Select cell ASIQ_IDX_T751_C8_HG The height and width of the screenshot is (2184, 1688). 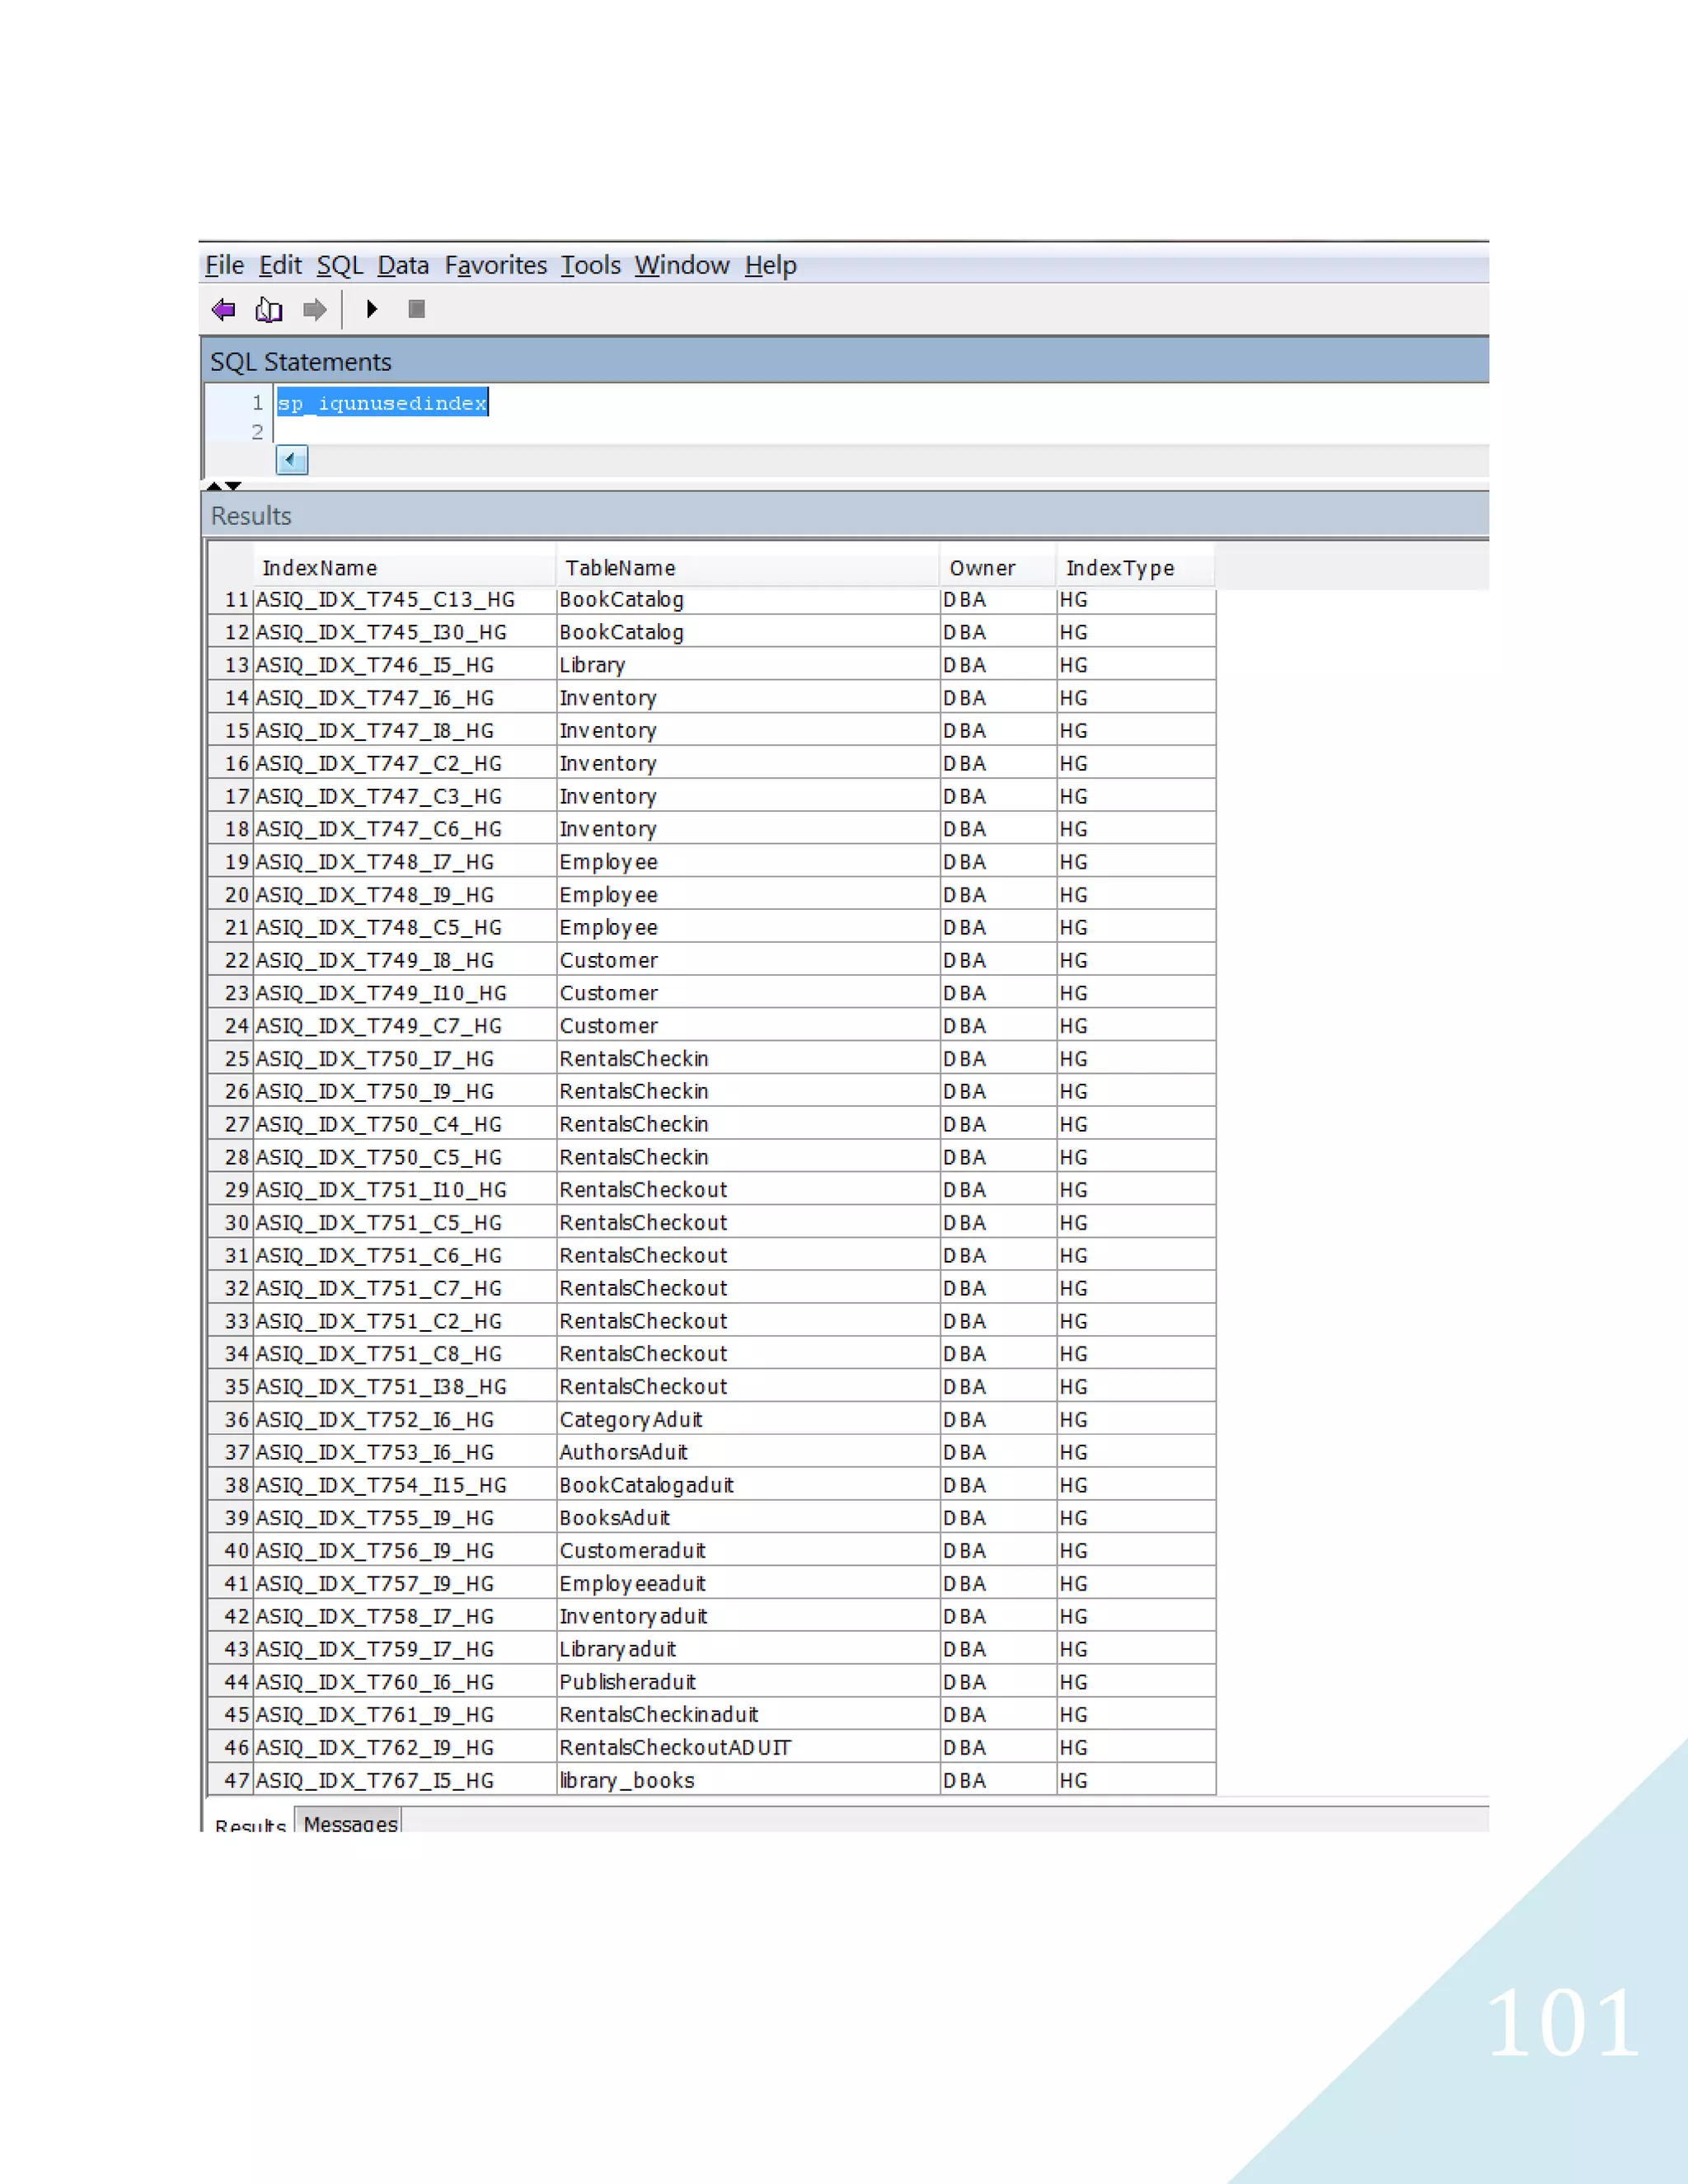pyautogui.click(x=404, y=1354)
